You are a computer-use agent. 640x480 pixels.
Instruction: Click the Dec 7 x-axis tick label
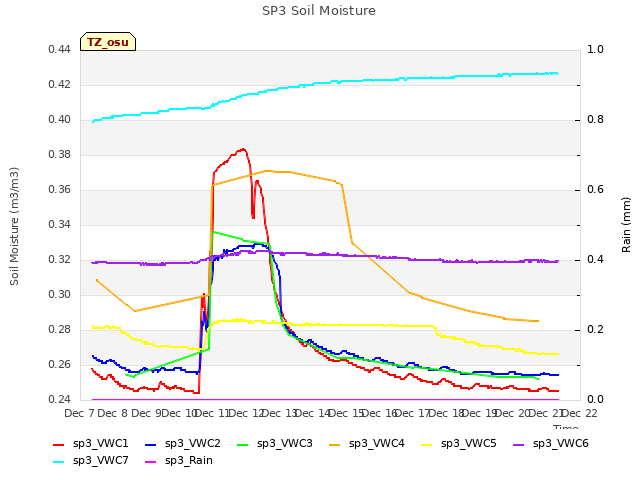79,413
